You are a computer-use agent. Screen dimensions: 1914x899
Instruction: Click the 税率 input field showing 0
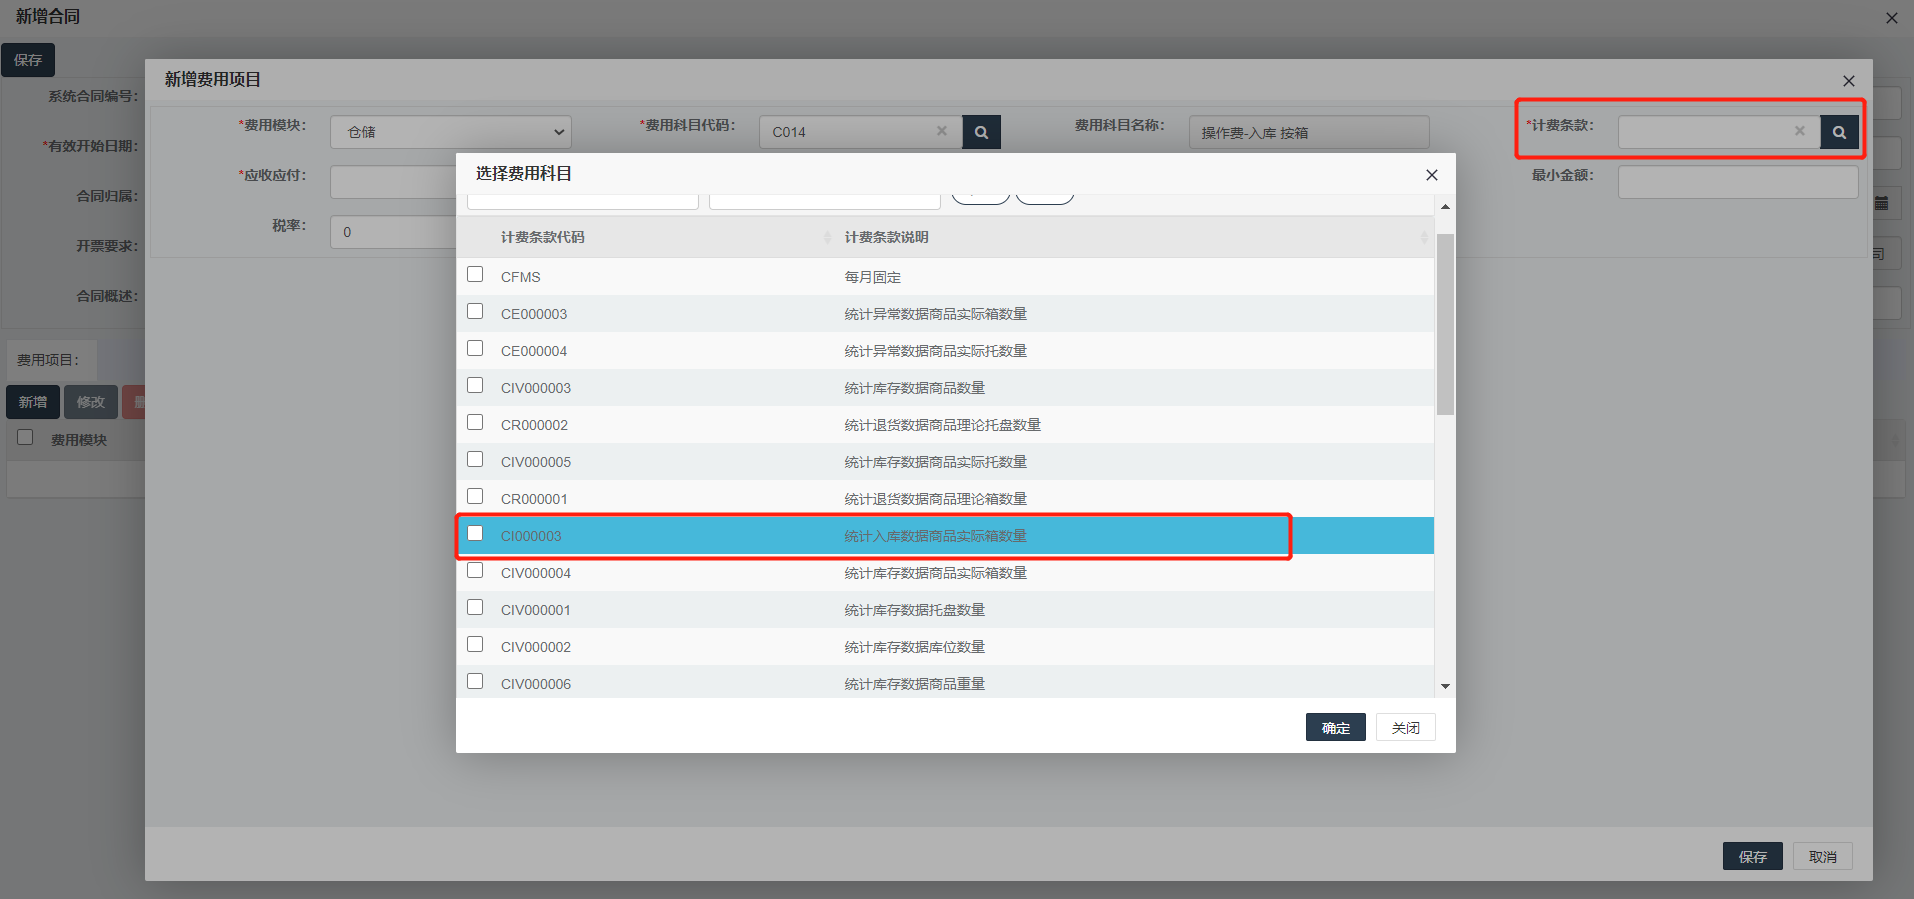click(394, 232)
